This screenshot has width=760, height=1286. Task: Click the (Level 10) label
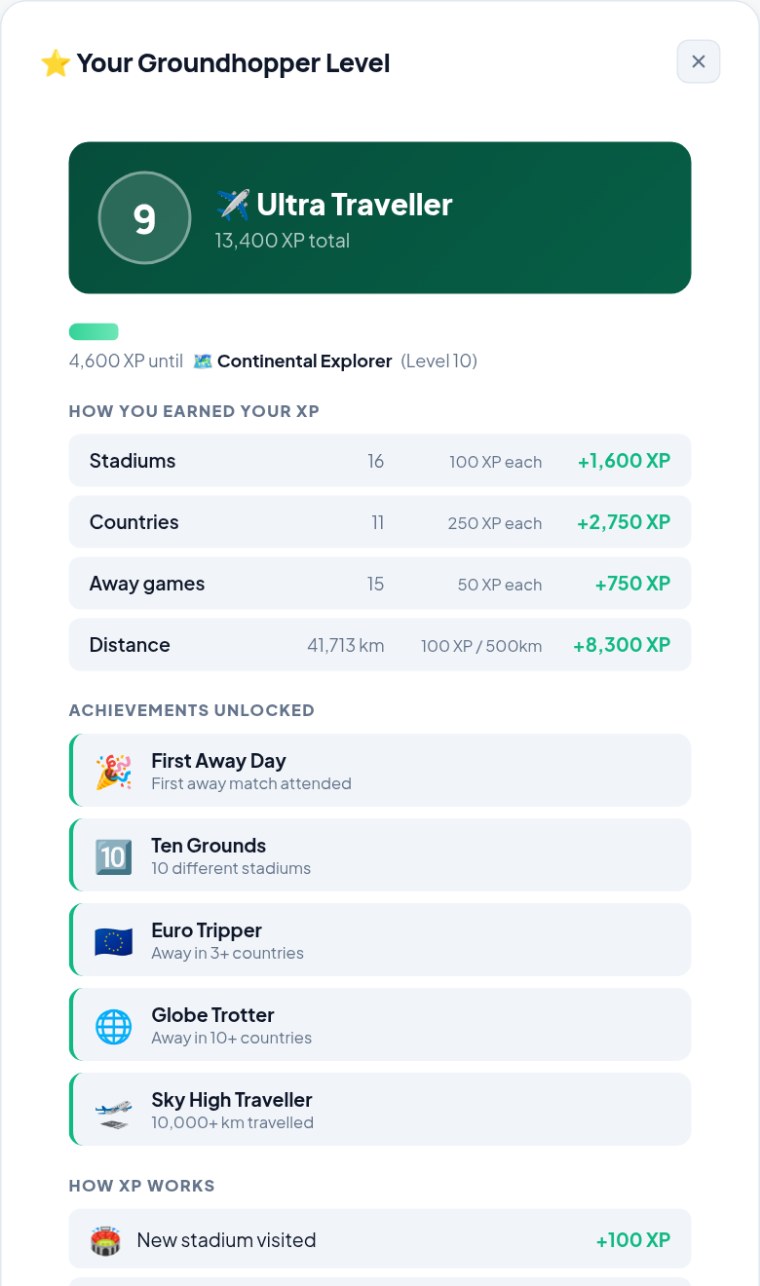pyautogui.click(x=439, y=361)
